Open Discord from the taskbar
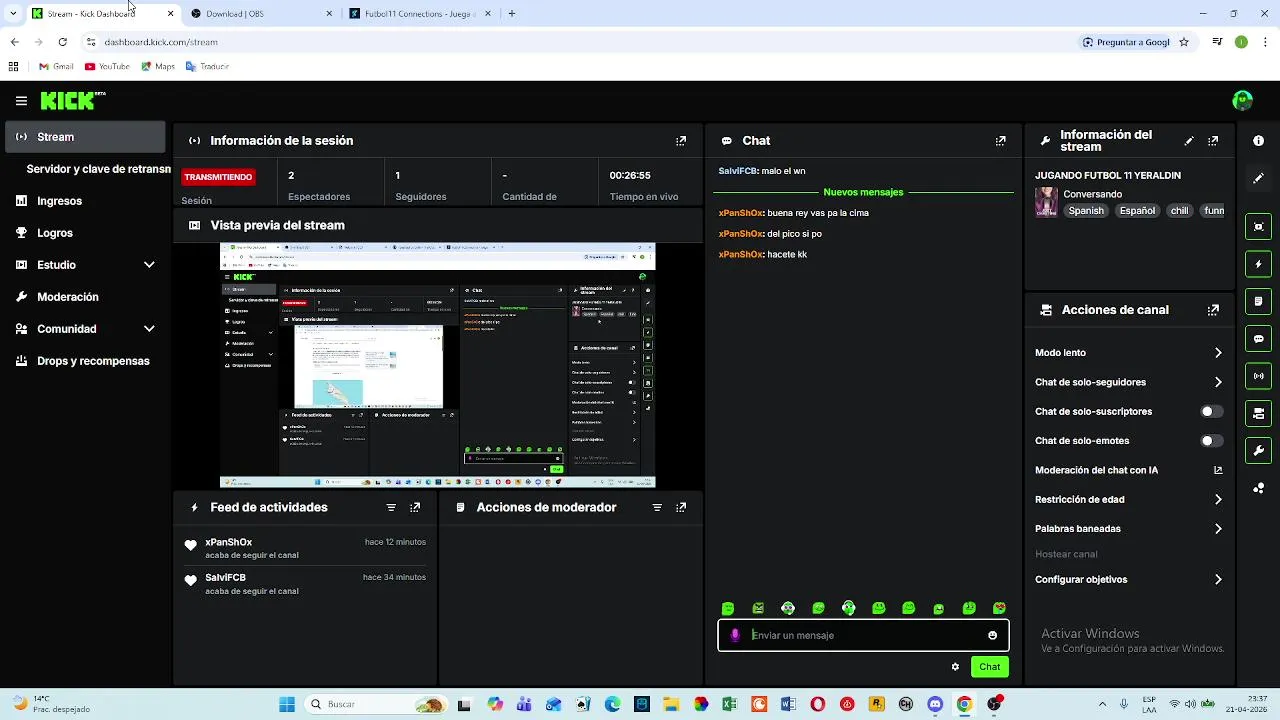The image size is (1280, 720). tap(935, 704)
